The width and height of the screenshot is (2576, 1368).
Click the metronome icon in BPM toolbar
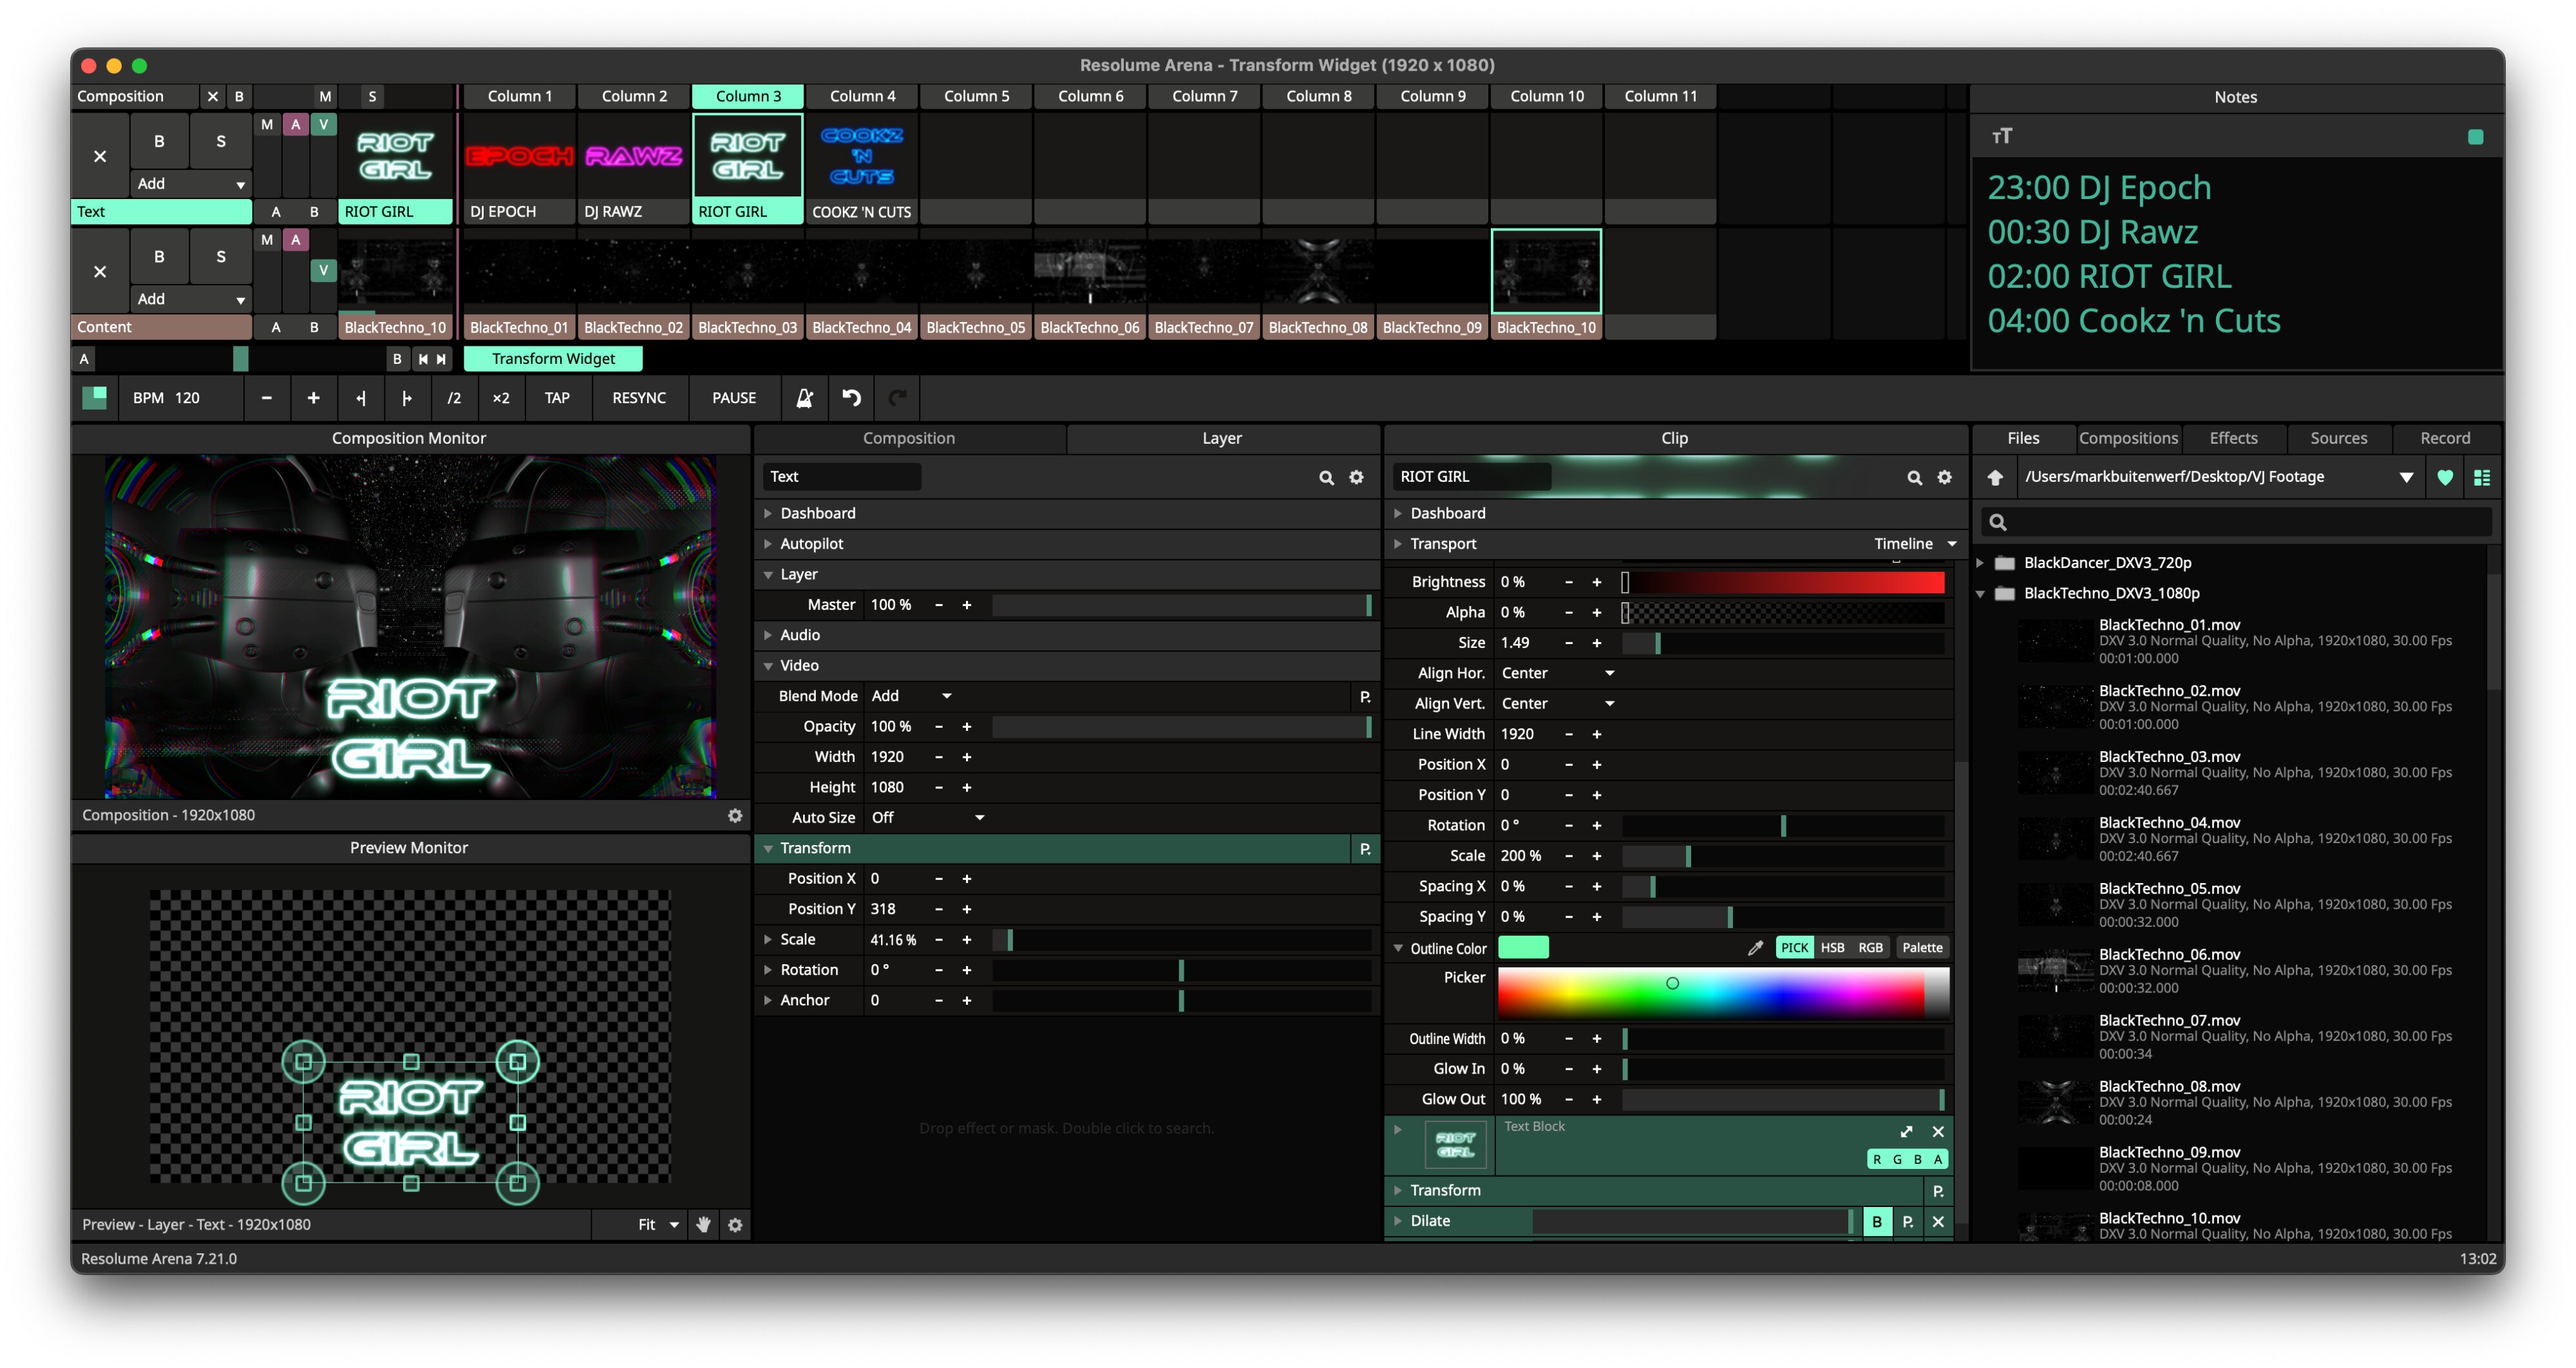click(x=804, y=398)
